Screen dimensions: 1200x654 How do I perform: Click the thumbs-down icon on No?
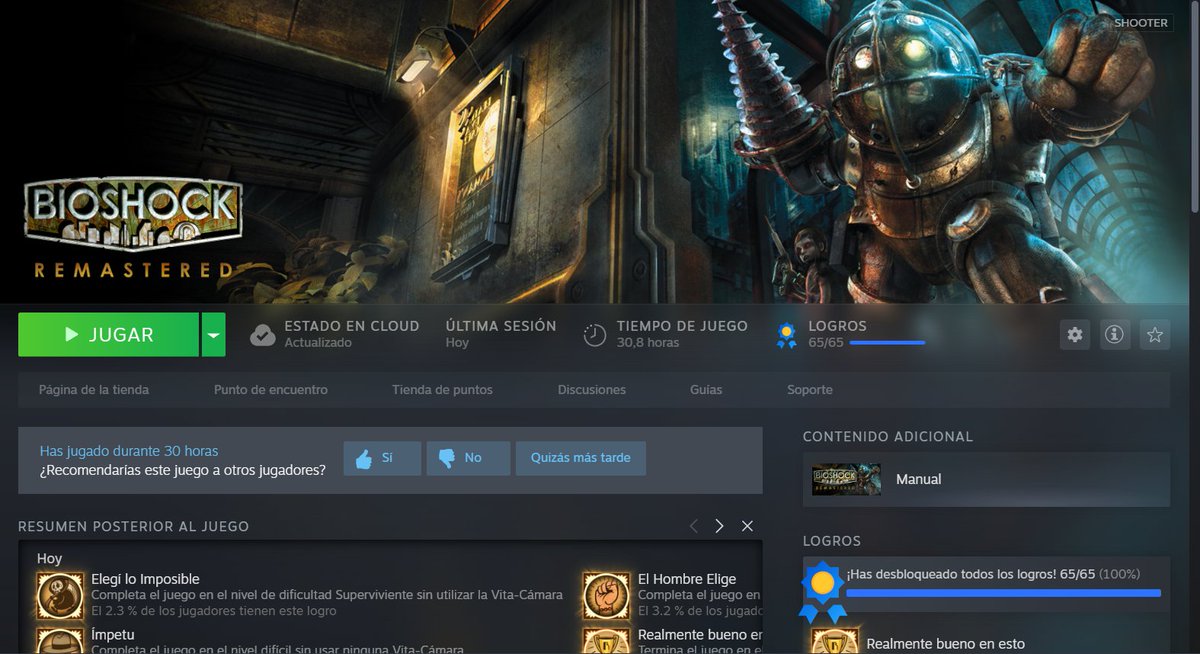point(446,458)
